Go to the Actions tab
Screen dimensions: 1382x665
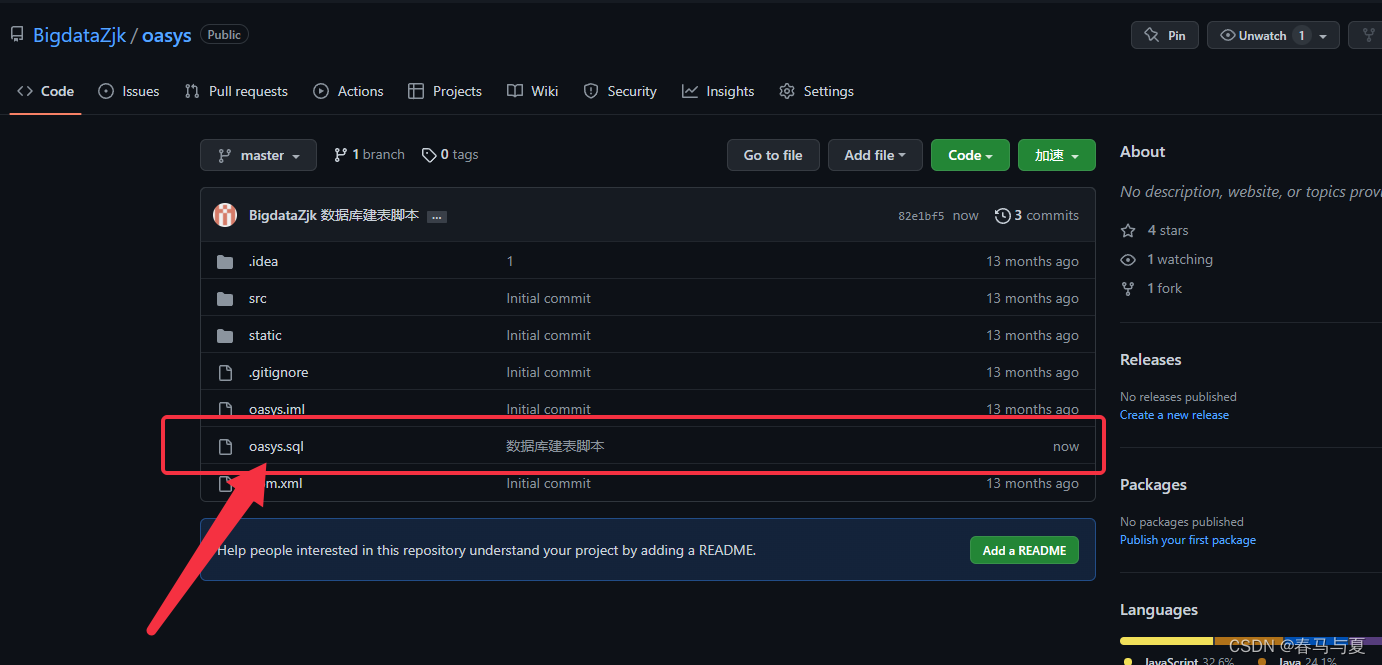point(348,91)
